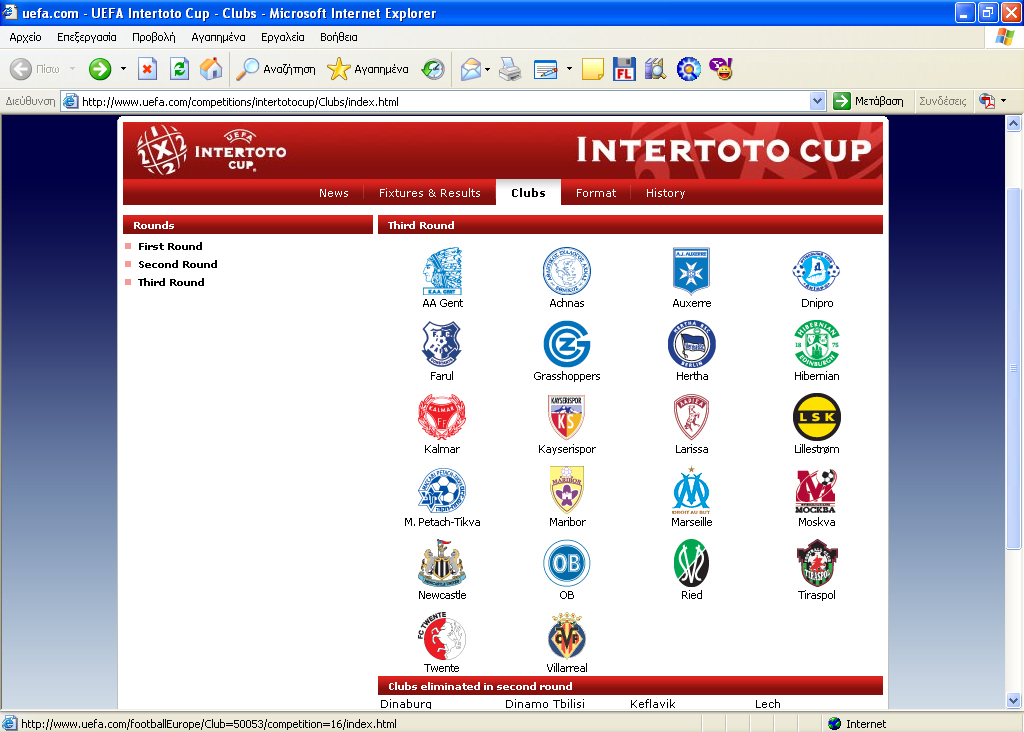The width and height of the screenshot is (1024, 732).
Task: Open the Εργαλεία menu
Action: pos(283,37)
